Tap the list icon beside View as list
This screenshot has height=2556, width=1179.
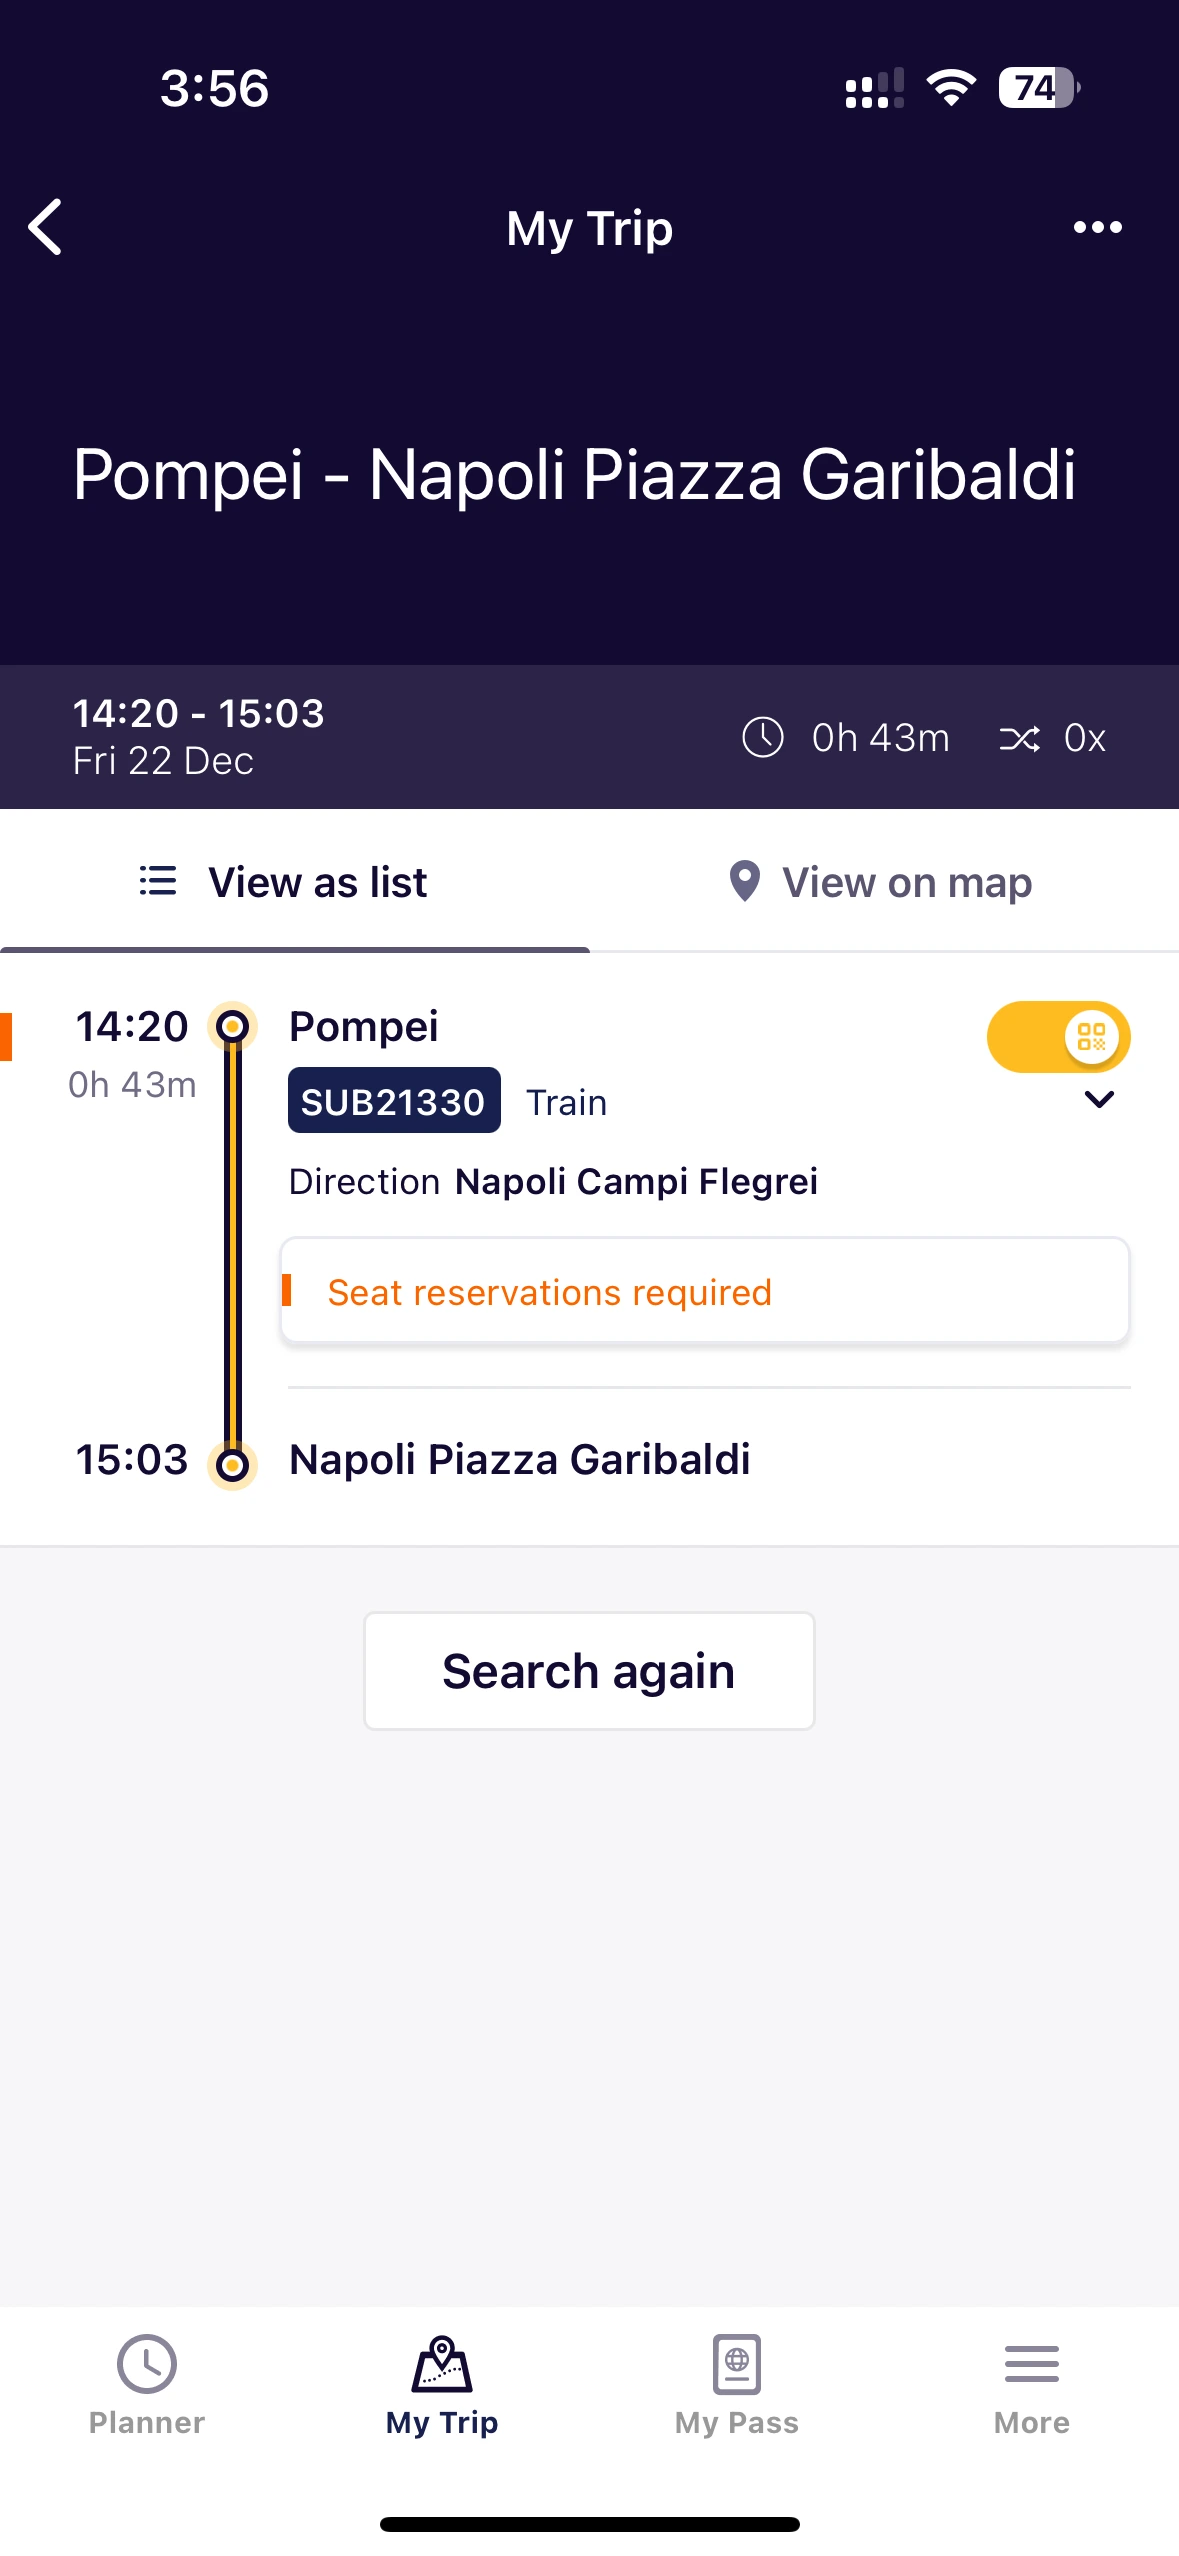point(158,881)
